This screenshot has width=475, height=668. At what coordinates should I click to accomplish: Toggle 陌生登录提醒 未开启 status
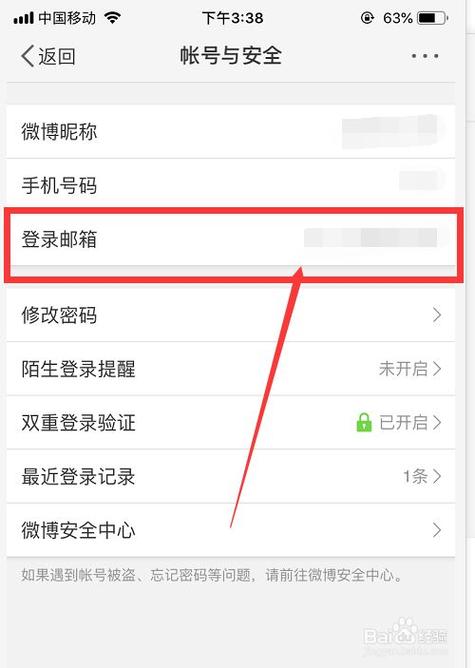(403, 369)
